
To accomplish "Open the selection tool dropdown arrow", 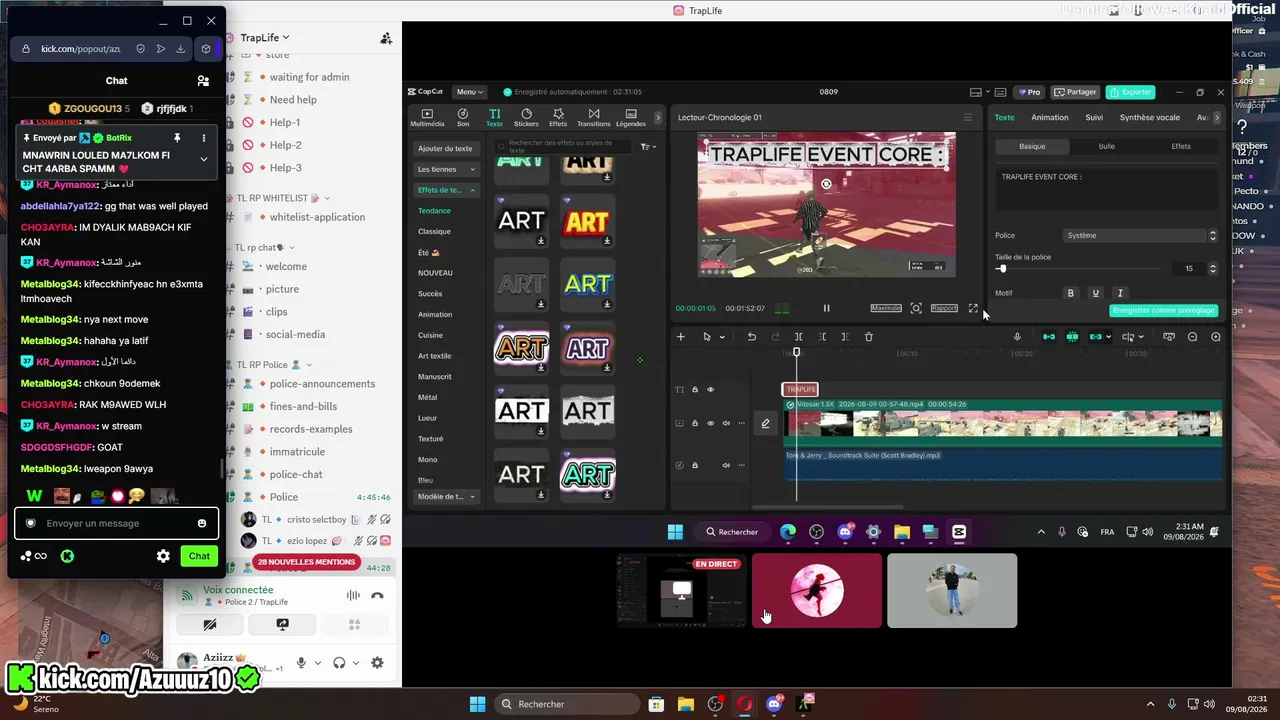I will (x=722, y=337).
